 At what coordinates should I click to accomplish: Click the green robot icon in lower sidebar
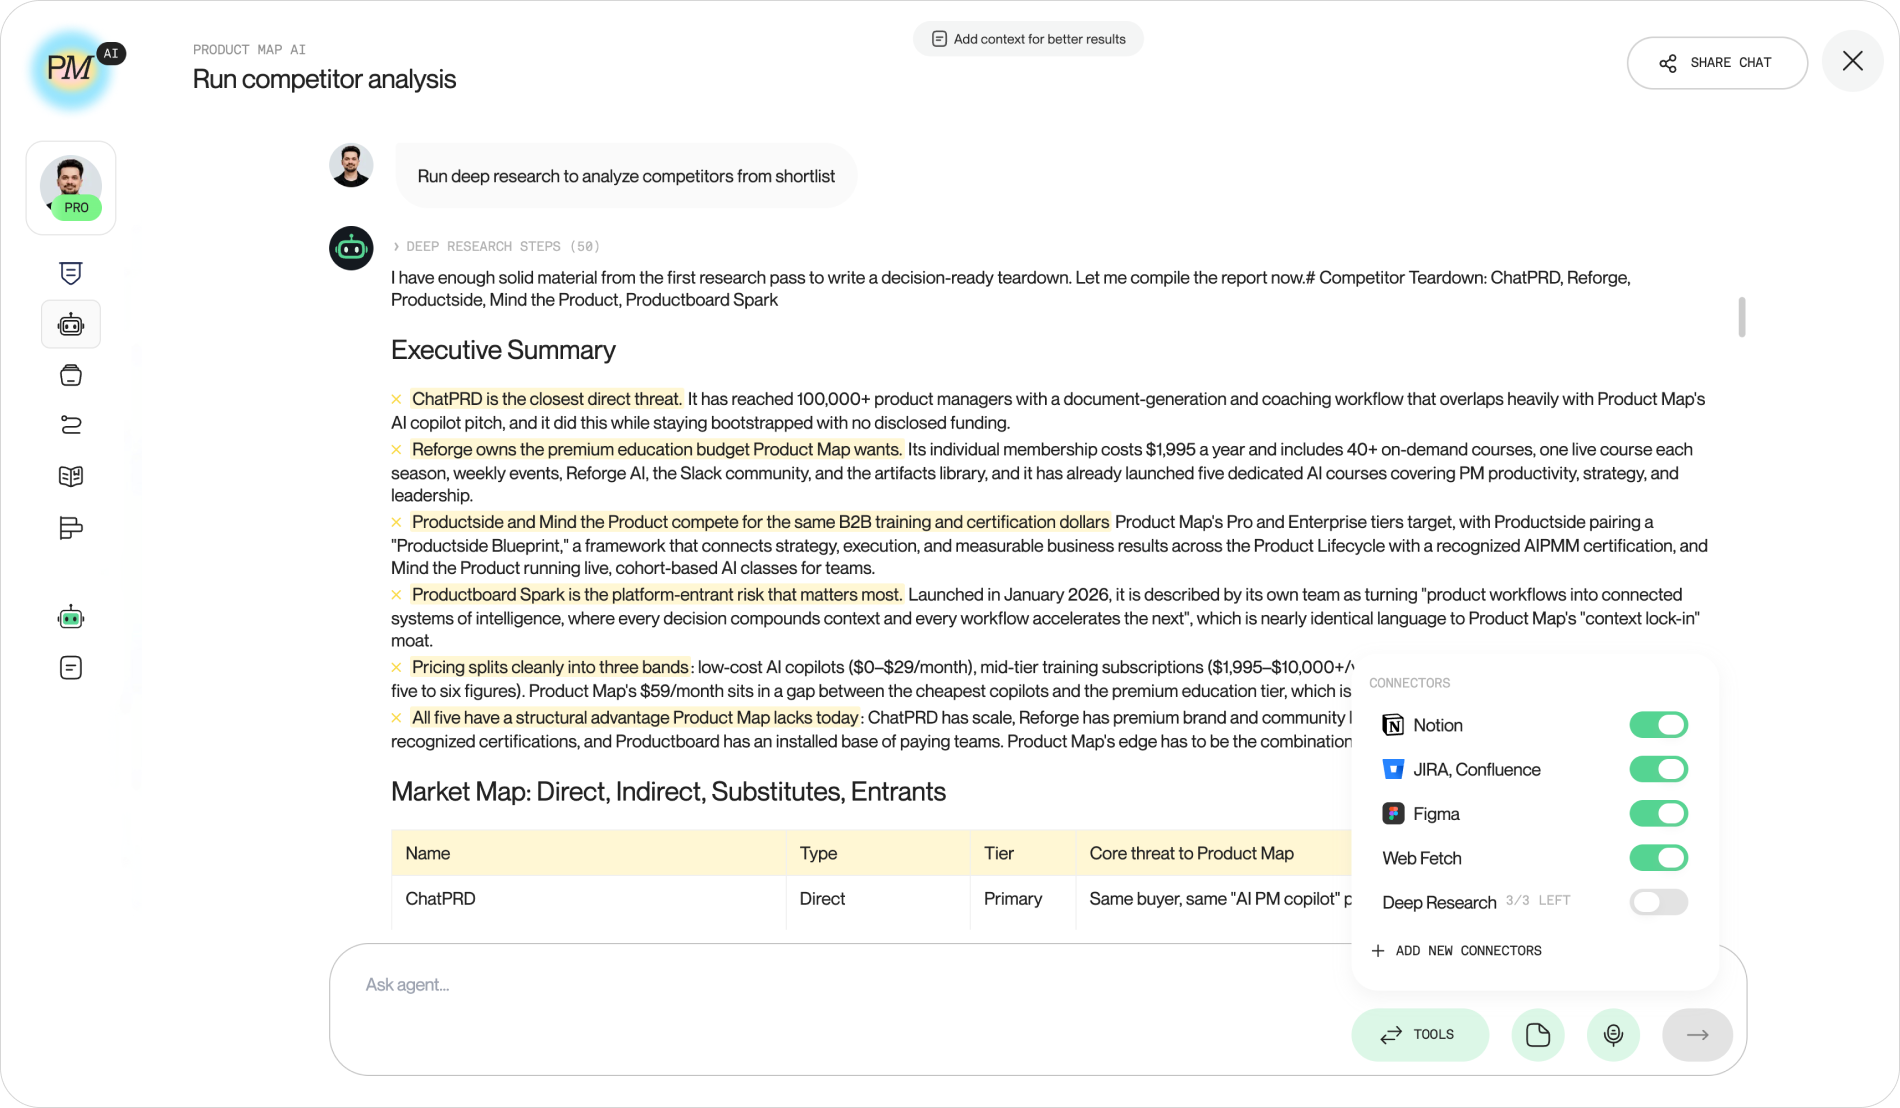click(71, 617)
